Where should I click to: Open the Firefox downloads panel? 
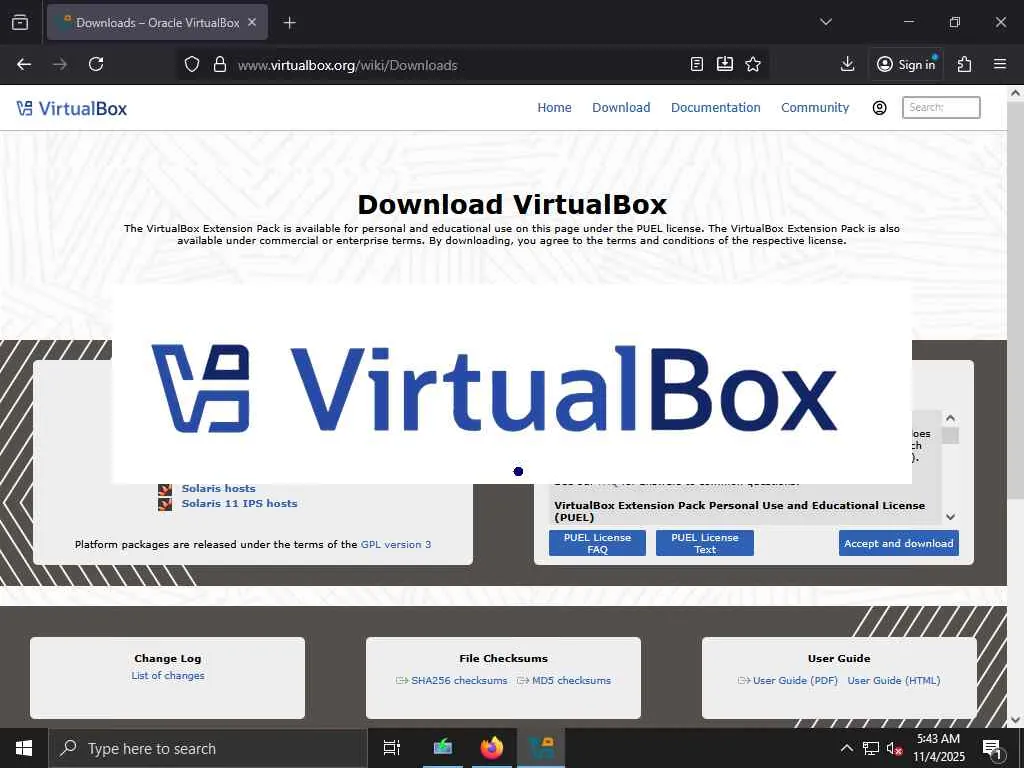(848, 64)
